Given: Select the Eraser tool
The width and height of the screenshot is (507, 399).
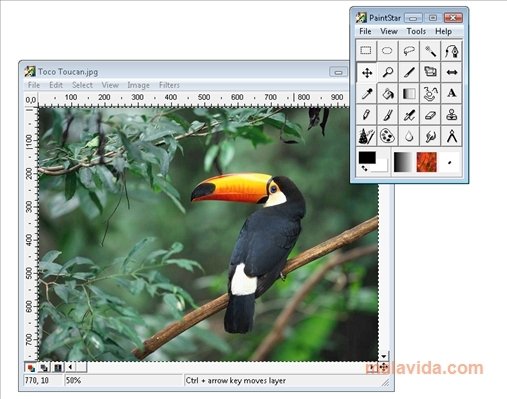Looking at the screenshot, I should 430,115.
